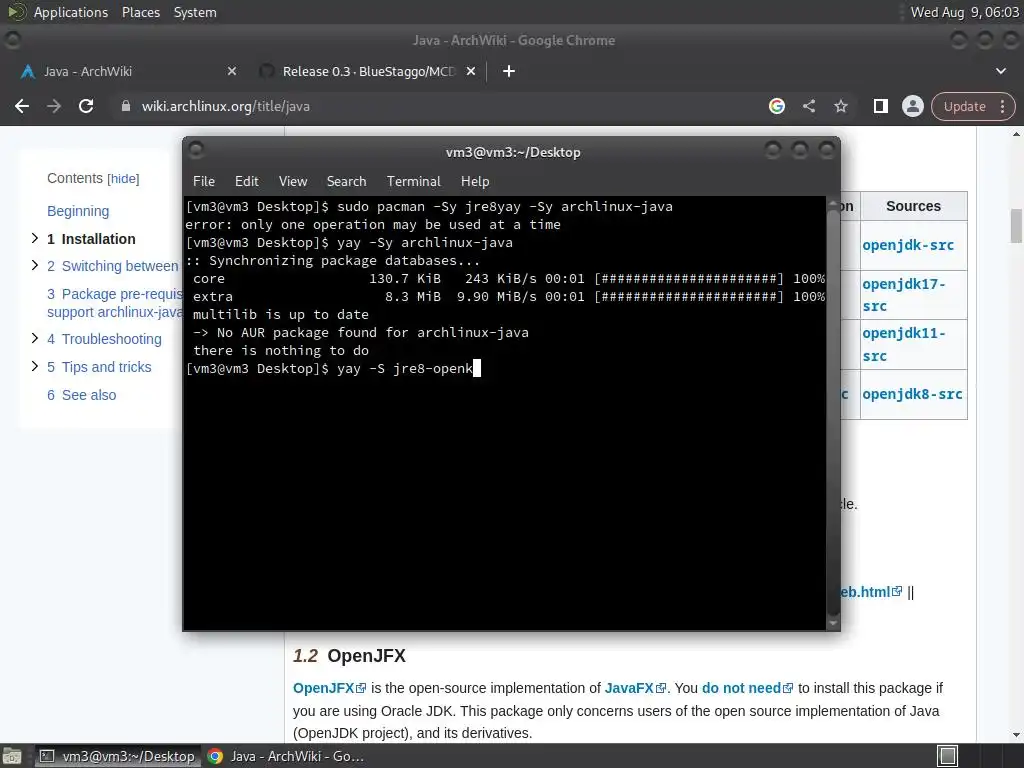Go to 5 Tips and tricks
This screenshot has height=768, width=1024.
[99, 367]
